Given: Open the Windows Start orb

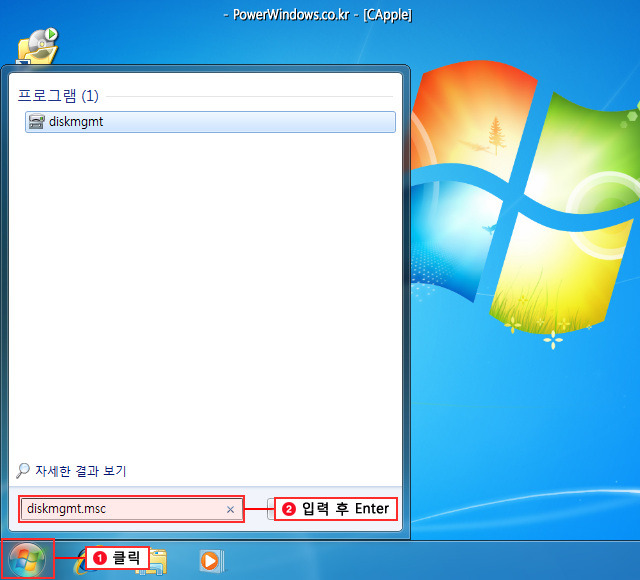Looking at the screenshot, I should click(x=27, y=559).
